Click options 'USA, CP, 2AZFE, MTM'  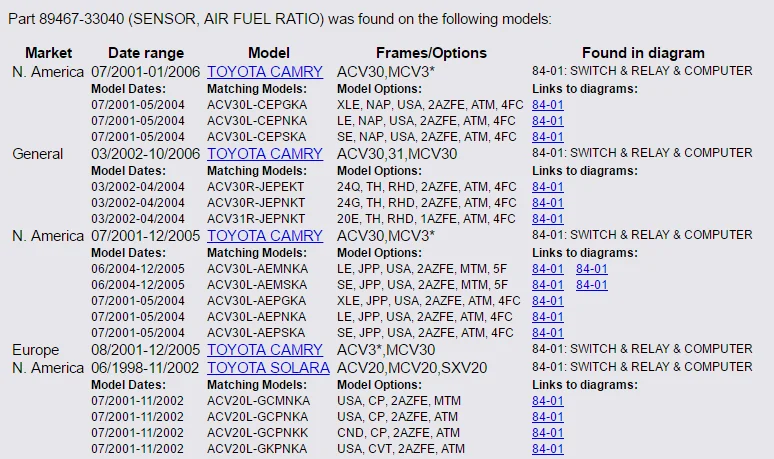coord(399,401)
